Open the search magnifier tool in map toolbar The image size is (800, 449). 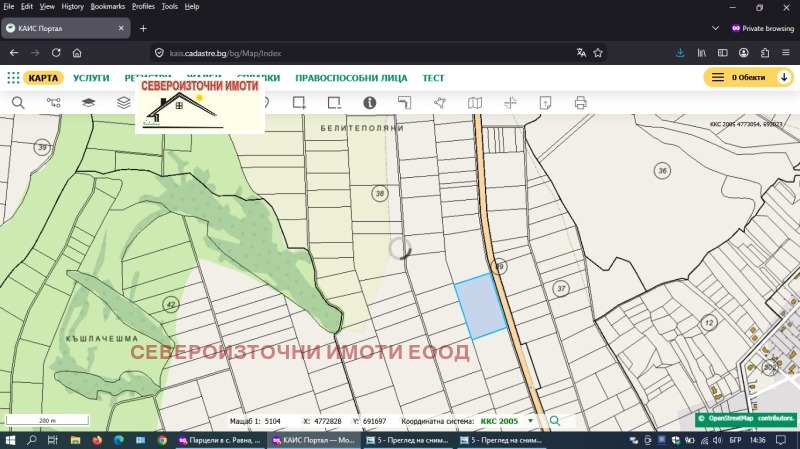pos(18,103)
